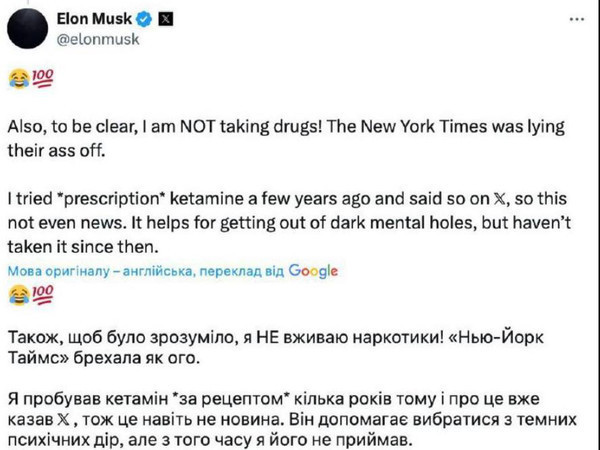
Task: Click the colorful Google logo in translation notice
Action: [x=313, y=271]
